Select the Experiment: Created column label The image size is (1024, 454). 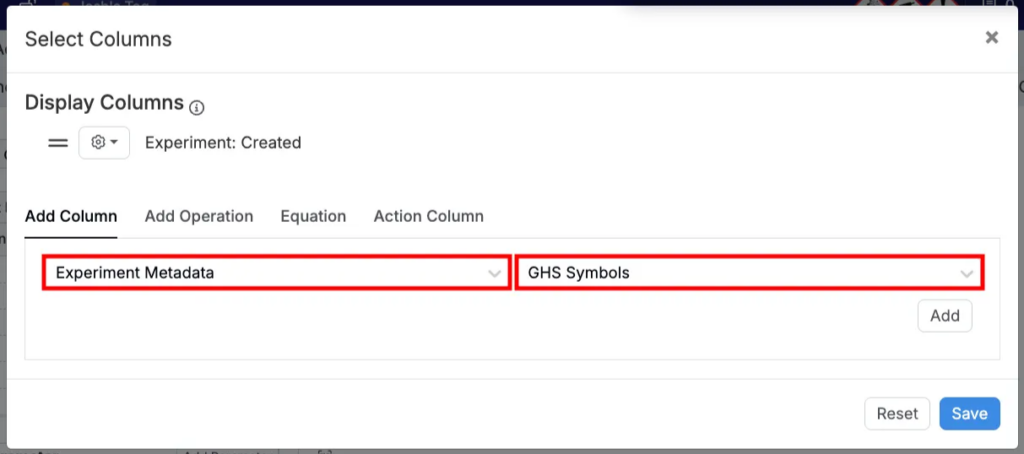(x=223, y=143)
